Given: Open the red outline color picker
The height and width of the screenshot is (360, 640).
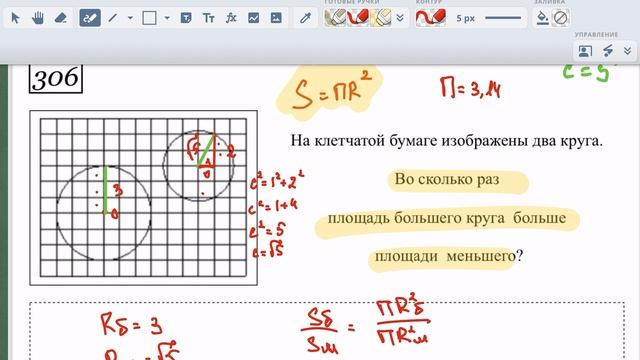Looking at the screenshot, I should 430,18.
